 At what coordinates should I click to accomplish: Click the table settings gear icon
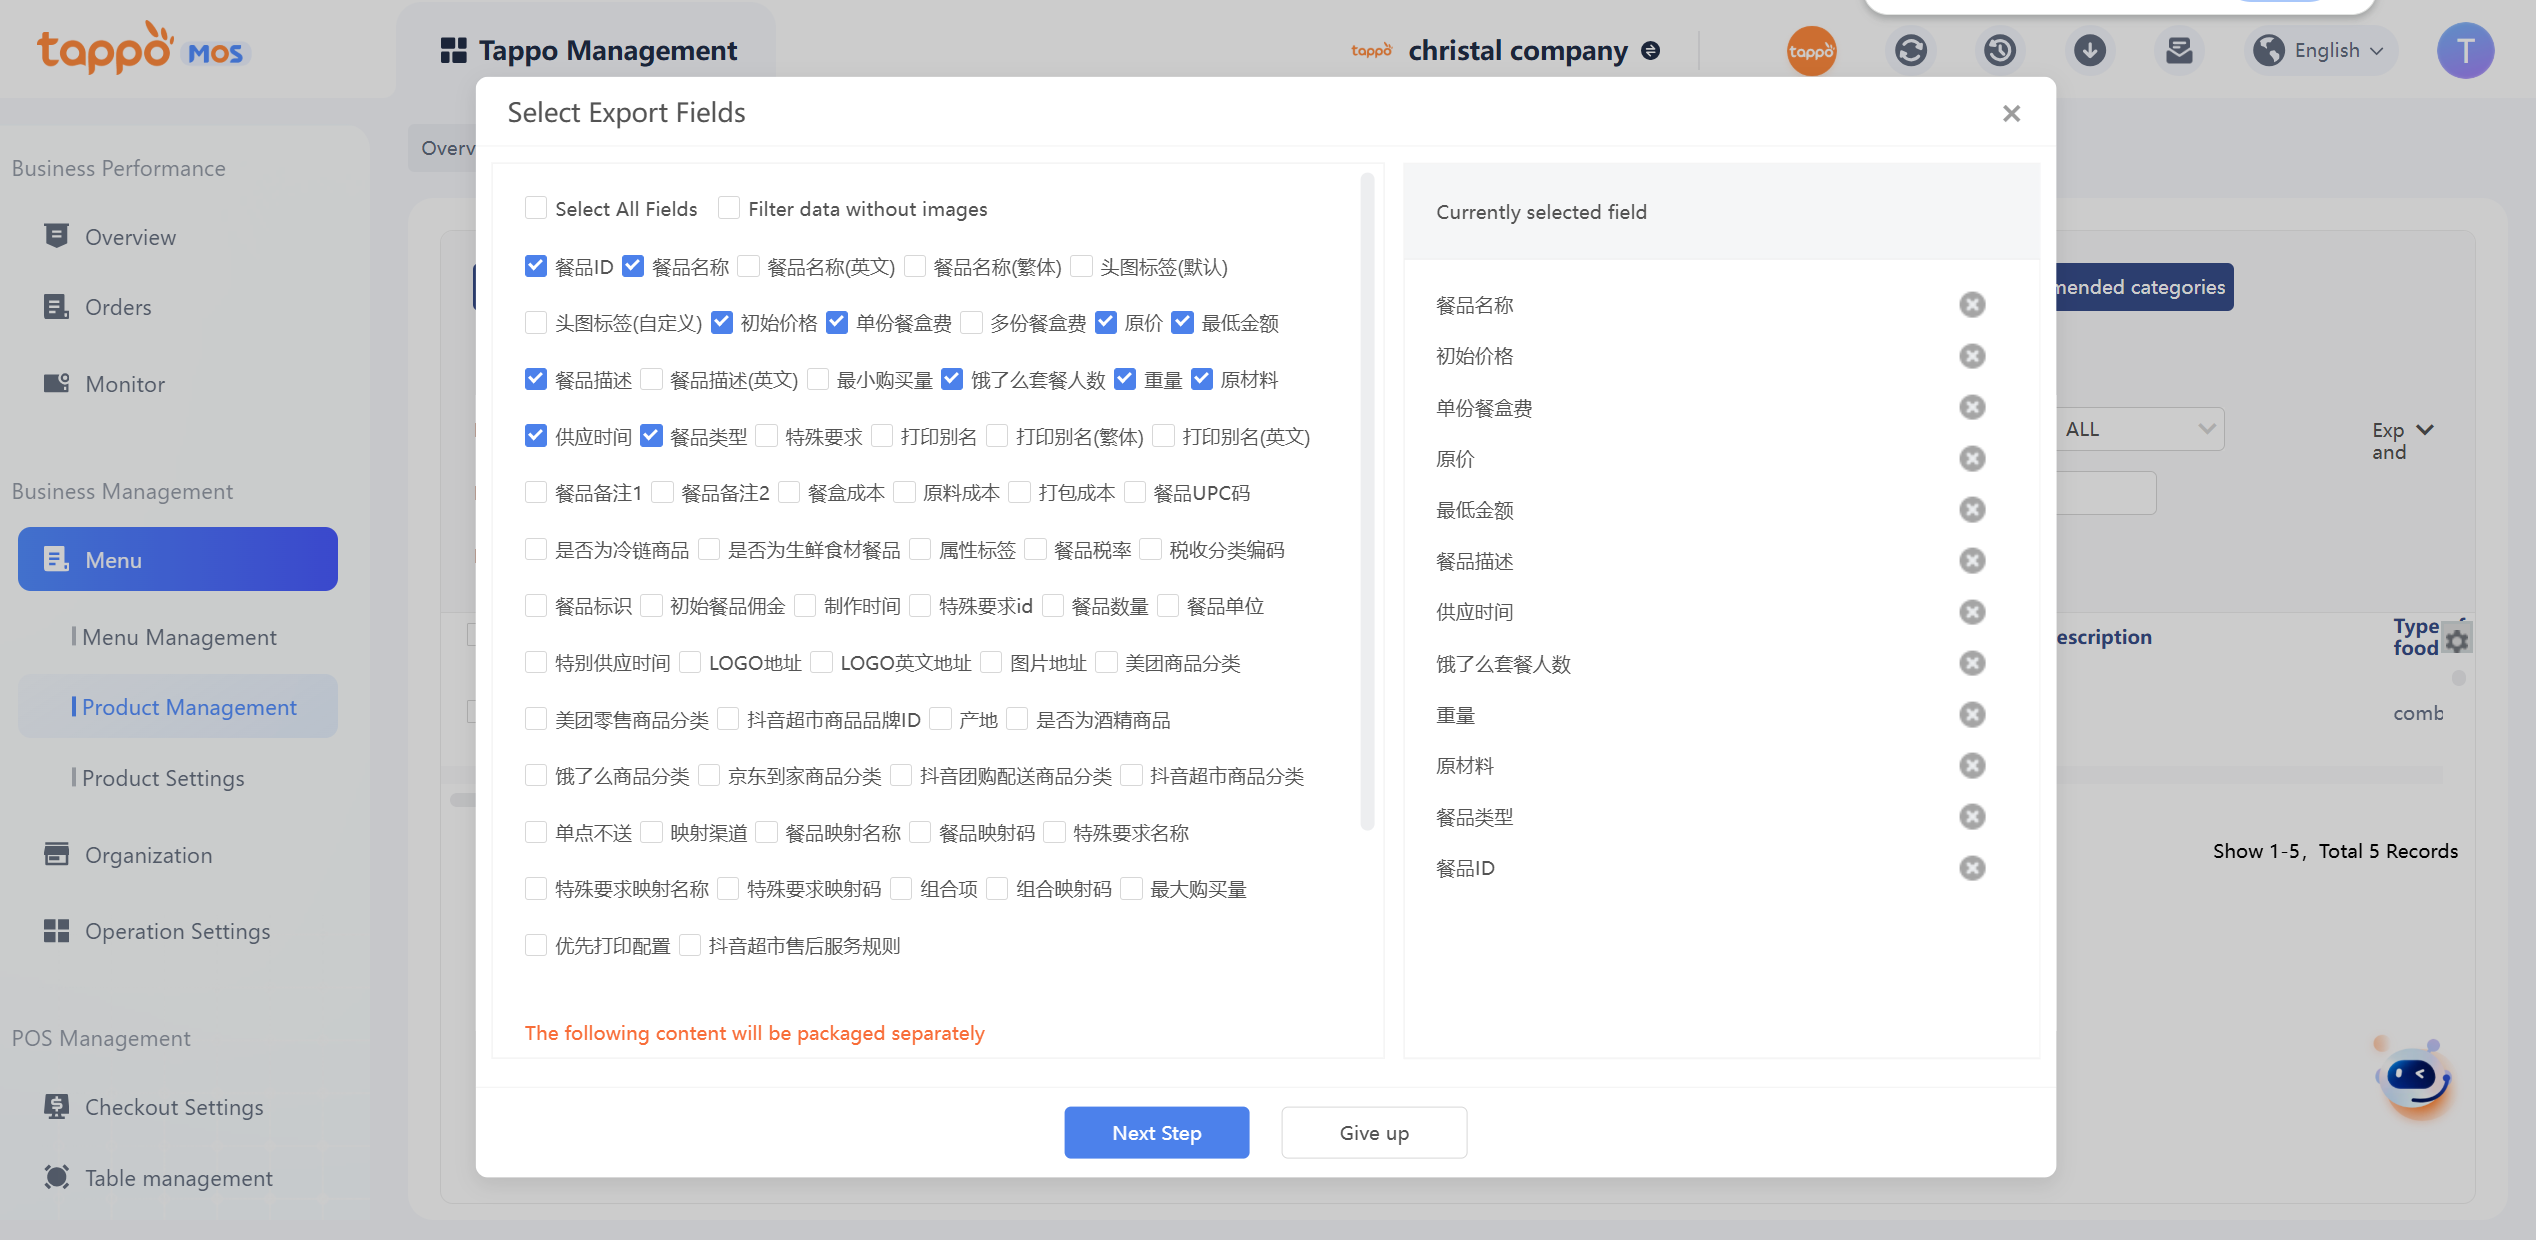(x=2457, y=640)
